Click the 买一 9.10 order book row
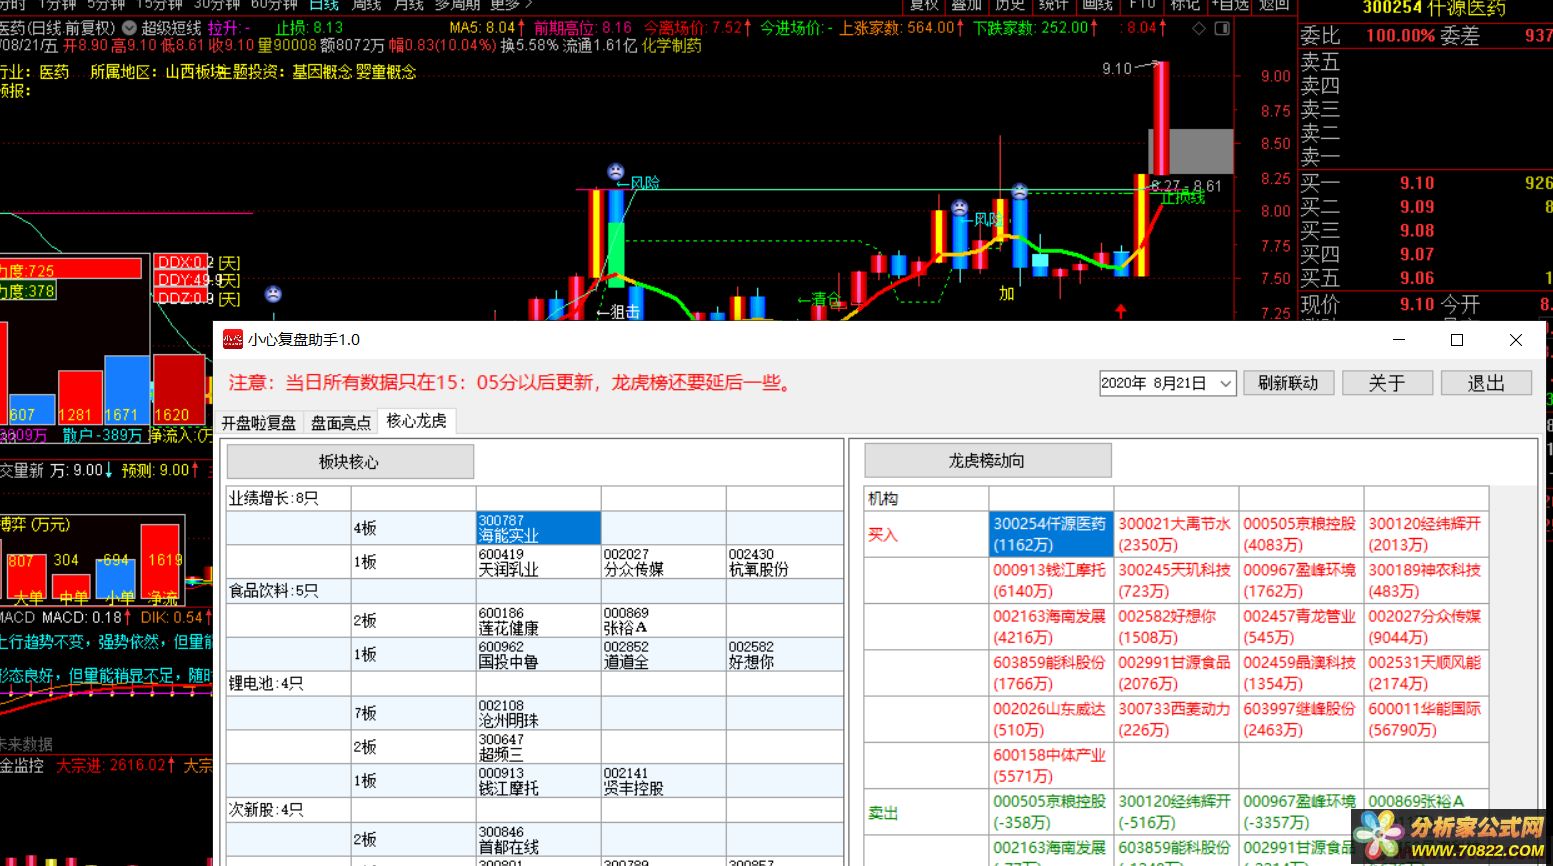Screen dimensions: 1553x866 1425,183
